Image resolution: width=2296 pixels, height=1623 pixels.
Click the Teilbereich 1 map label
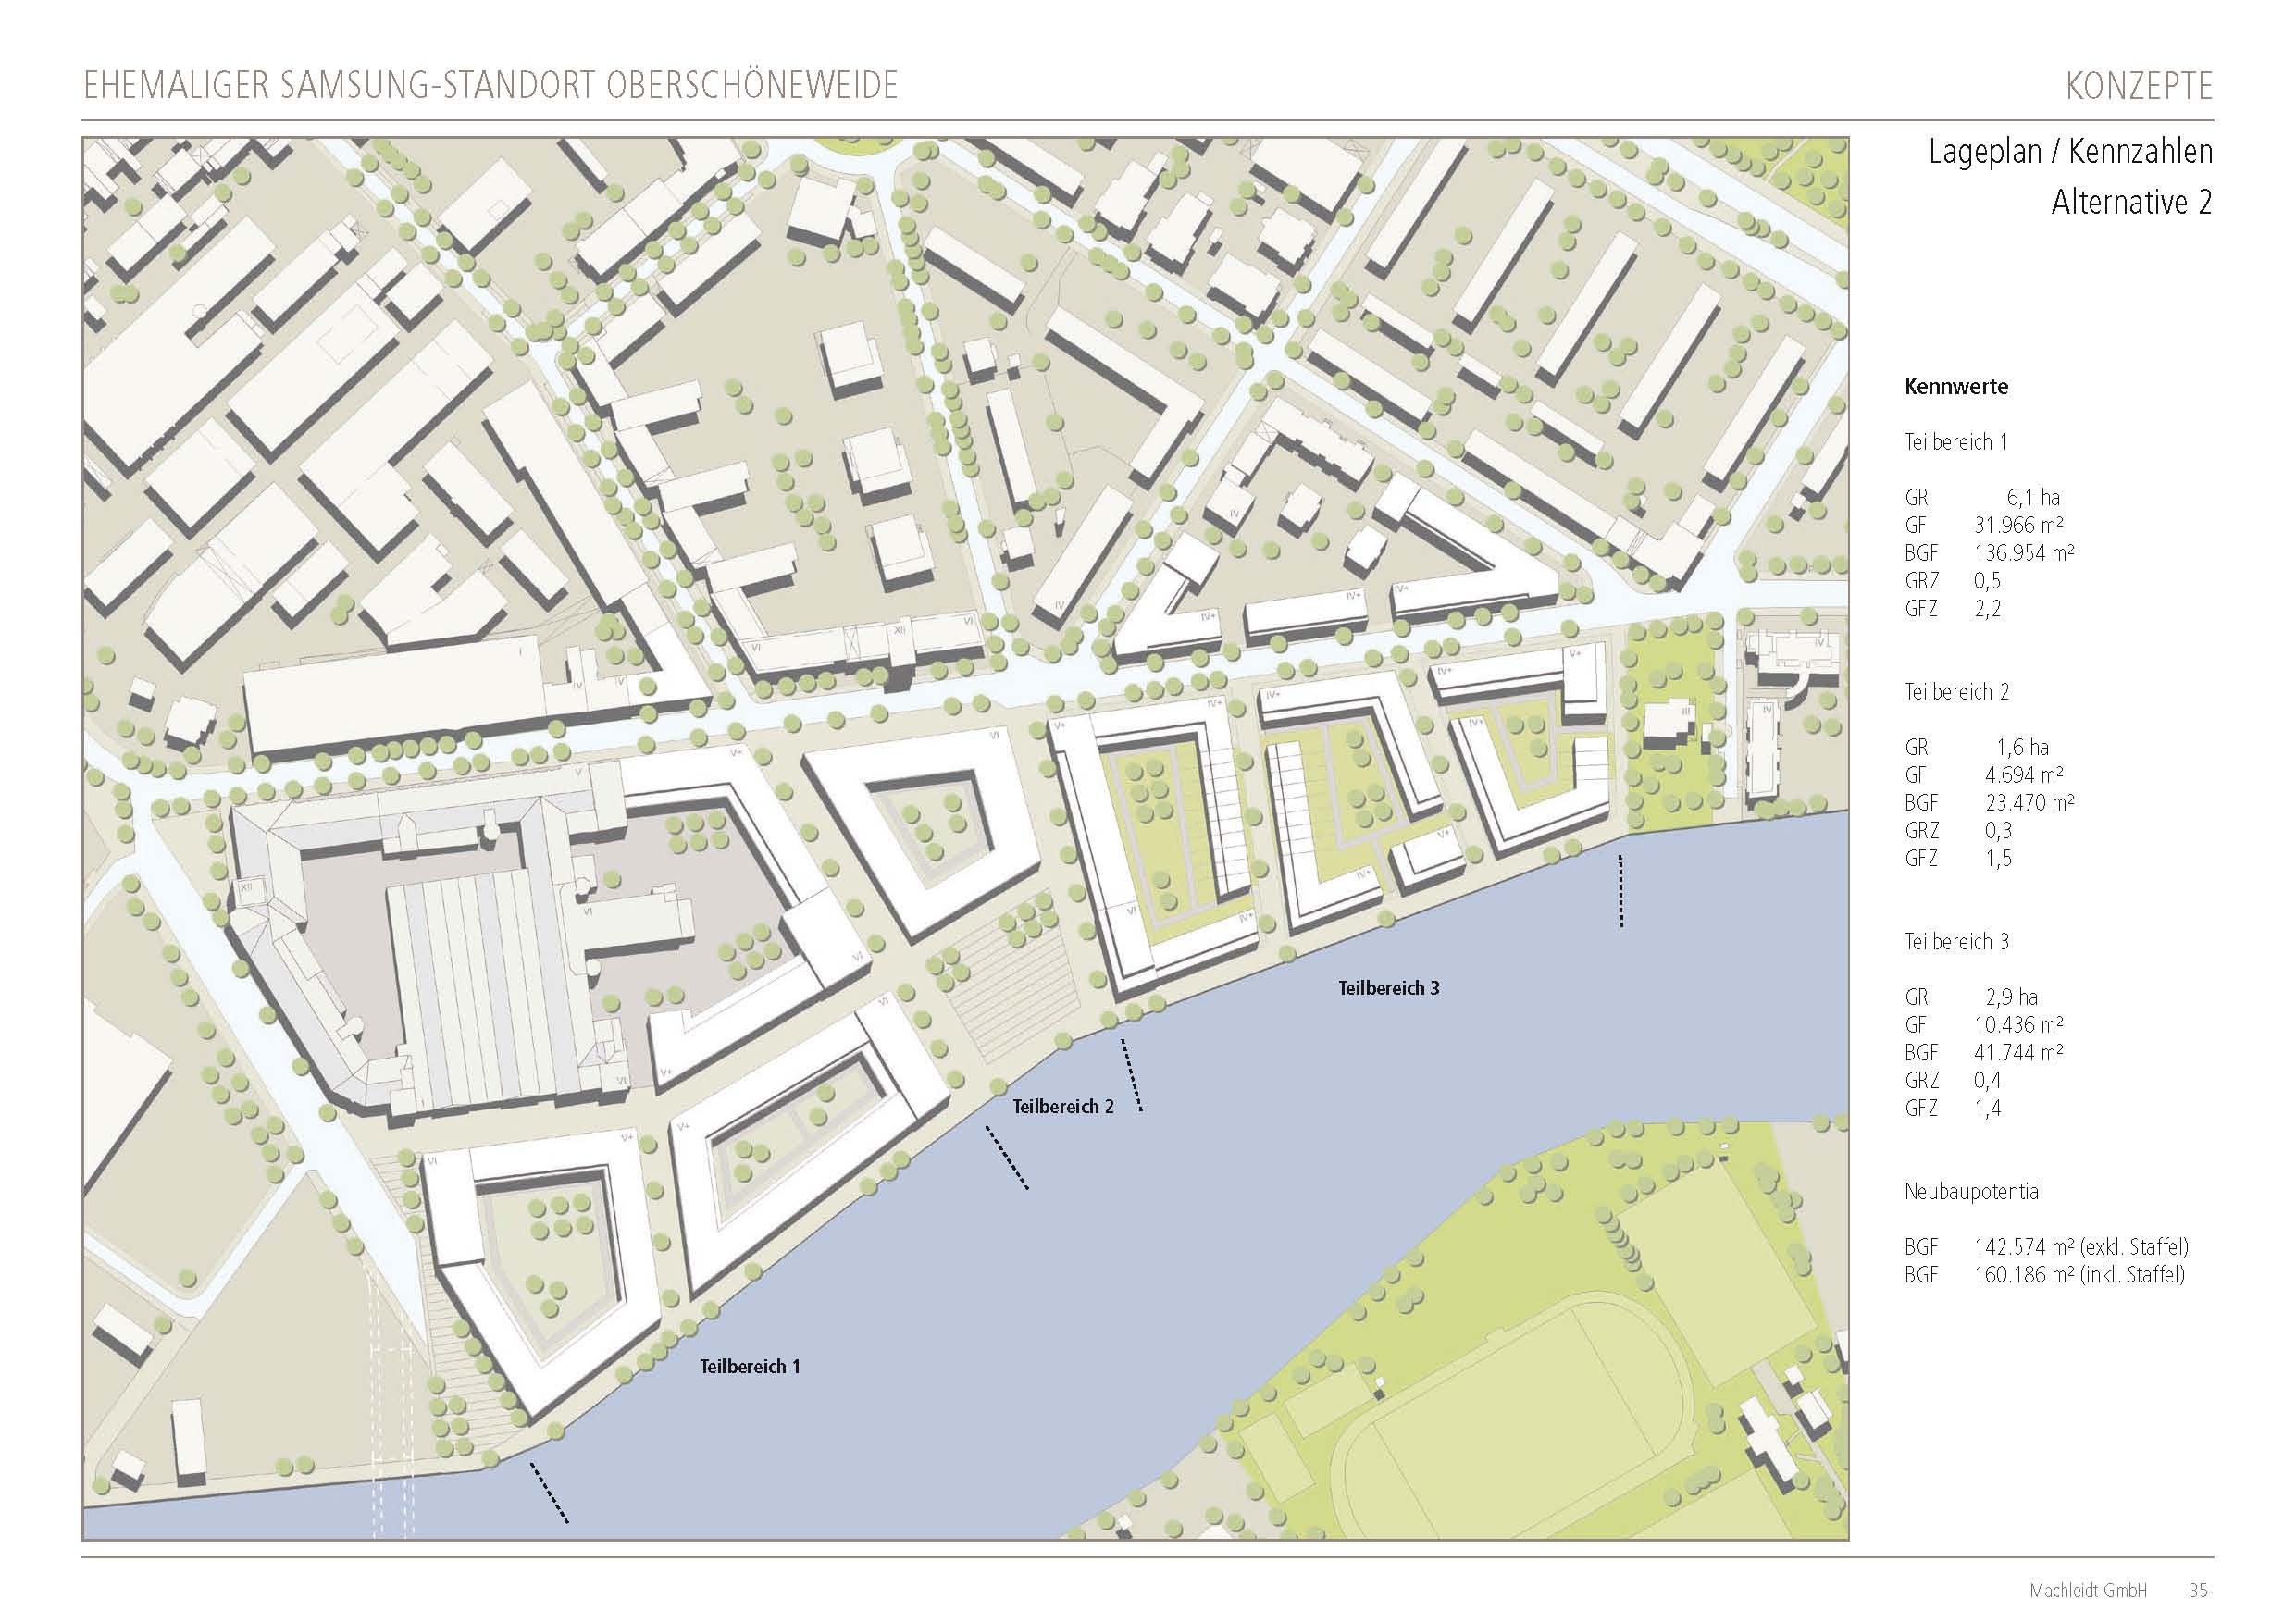tap(749, 1366)
